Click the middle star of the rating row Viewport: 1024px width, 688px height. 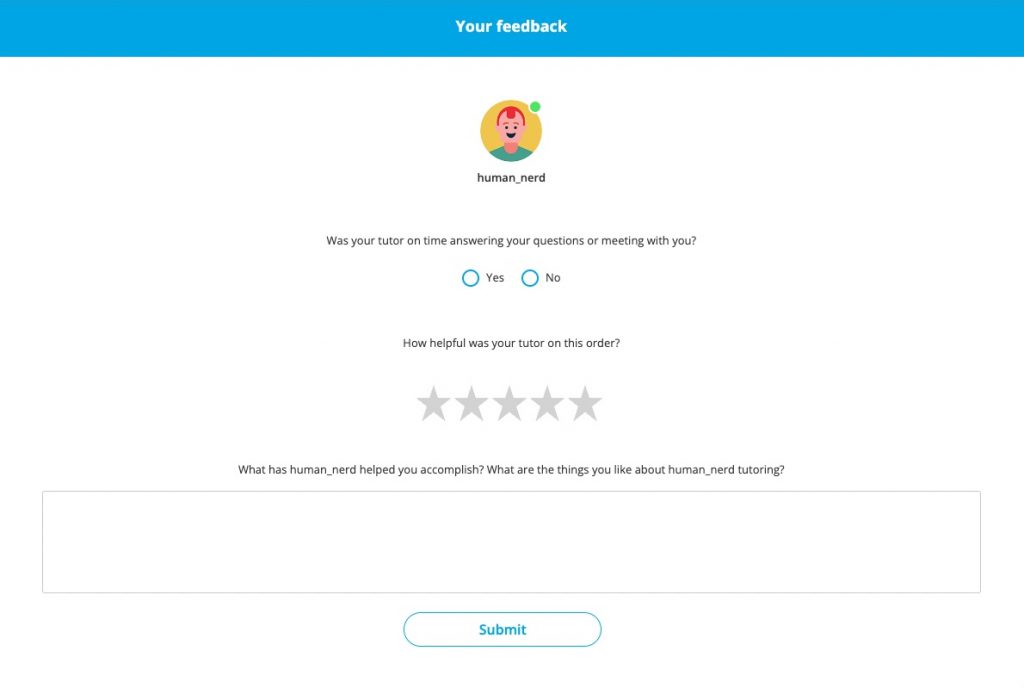[510, 402]
